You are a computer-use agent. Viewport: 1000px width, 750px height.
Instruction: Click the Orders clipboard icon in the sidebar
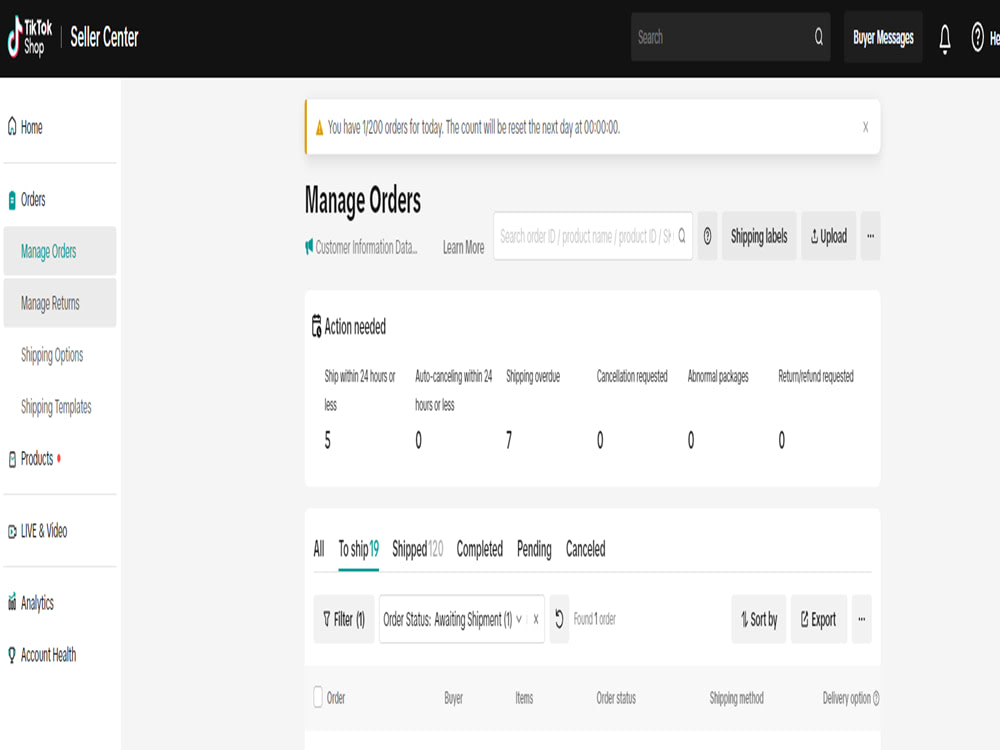coord(12,200)
